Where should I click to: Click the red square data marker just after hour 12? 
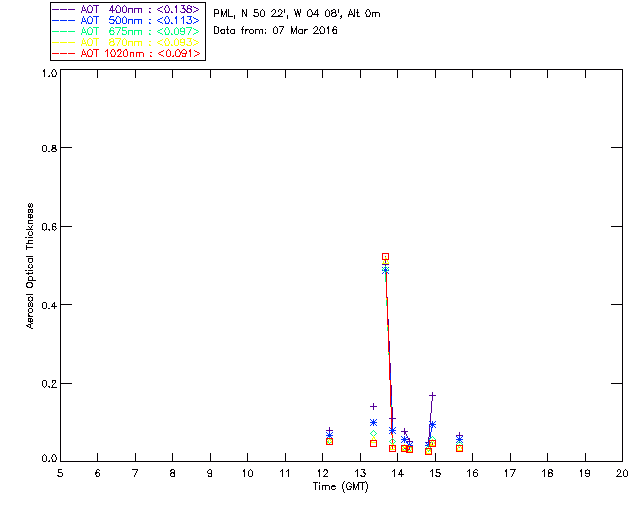point(329,442)
